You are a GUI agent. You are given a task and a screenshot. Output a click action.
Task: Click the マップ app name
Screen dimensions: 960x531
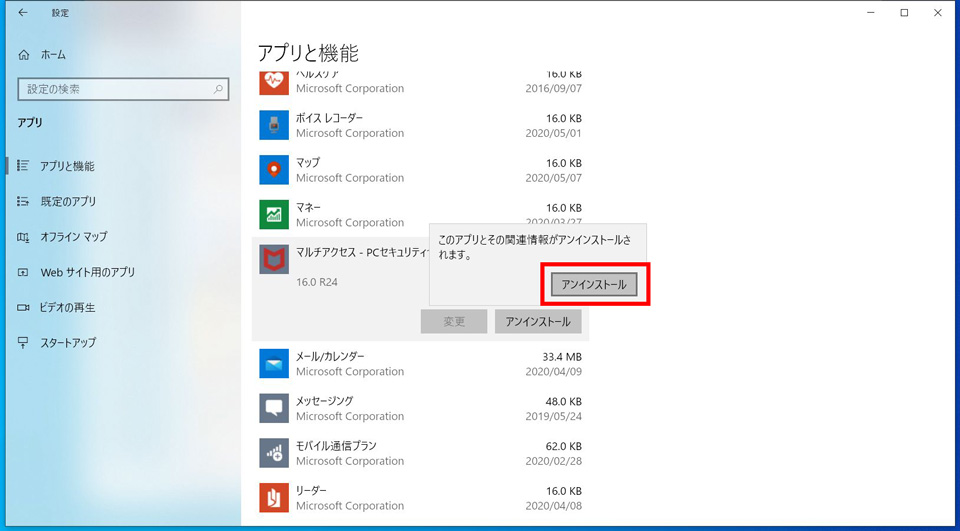pyautogui.click(x=308, y=163)
